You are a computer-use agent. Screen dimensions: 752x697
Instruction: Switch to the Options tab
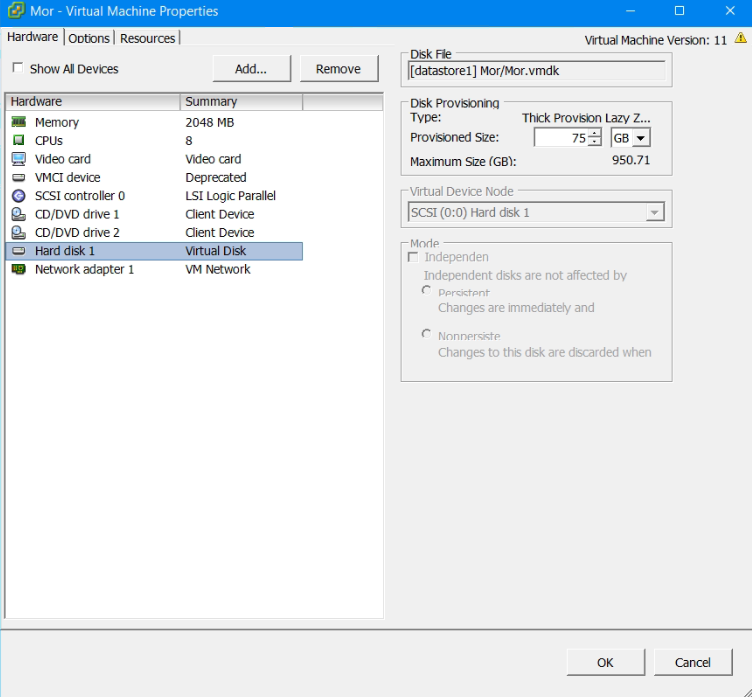coord(89,38)
